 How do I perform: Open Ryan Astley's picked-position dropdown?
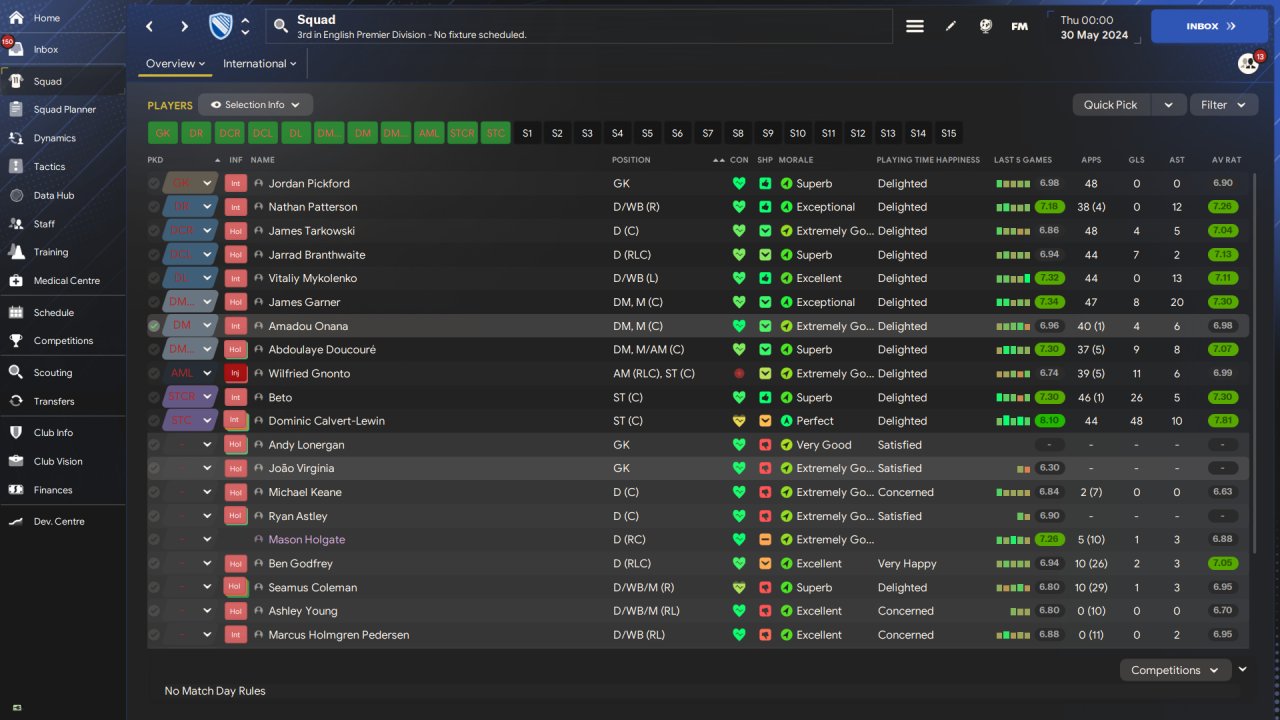coord(190,517)
